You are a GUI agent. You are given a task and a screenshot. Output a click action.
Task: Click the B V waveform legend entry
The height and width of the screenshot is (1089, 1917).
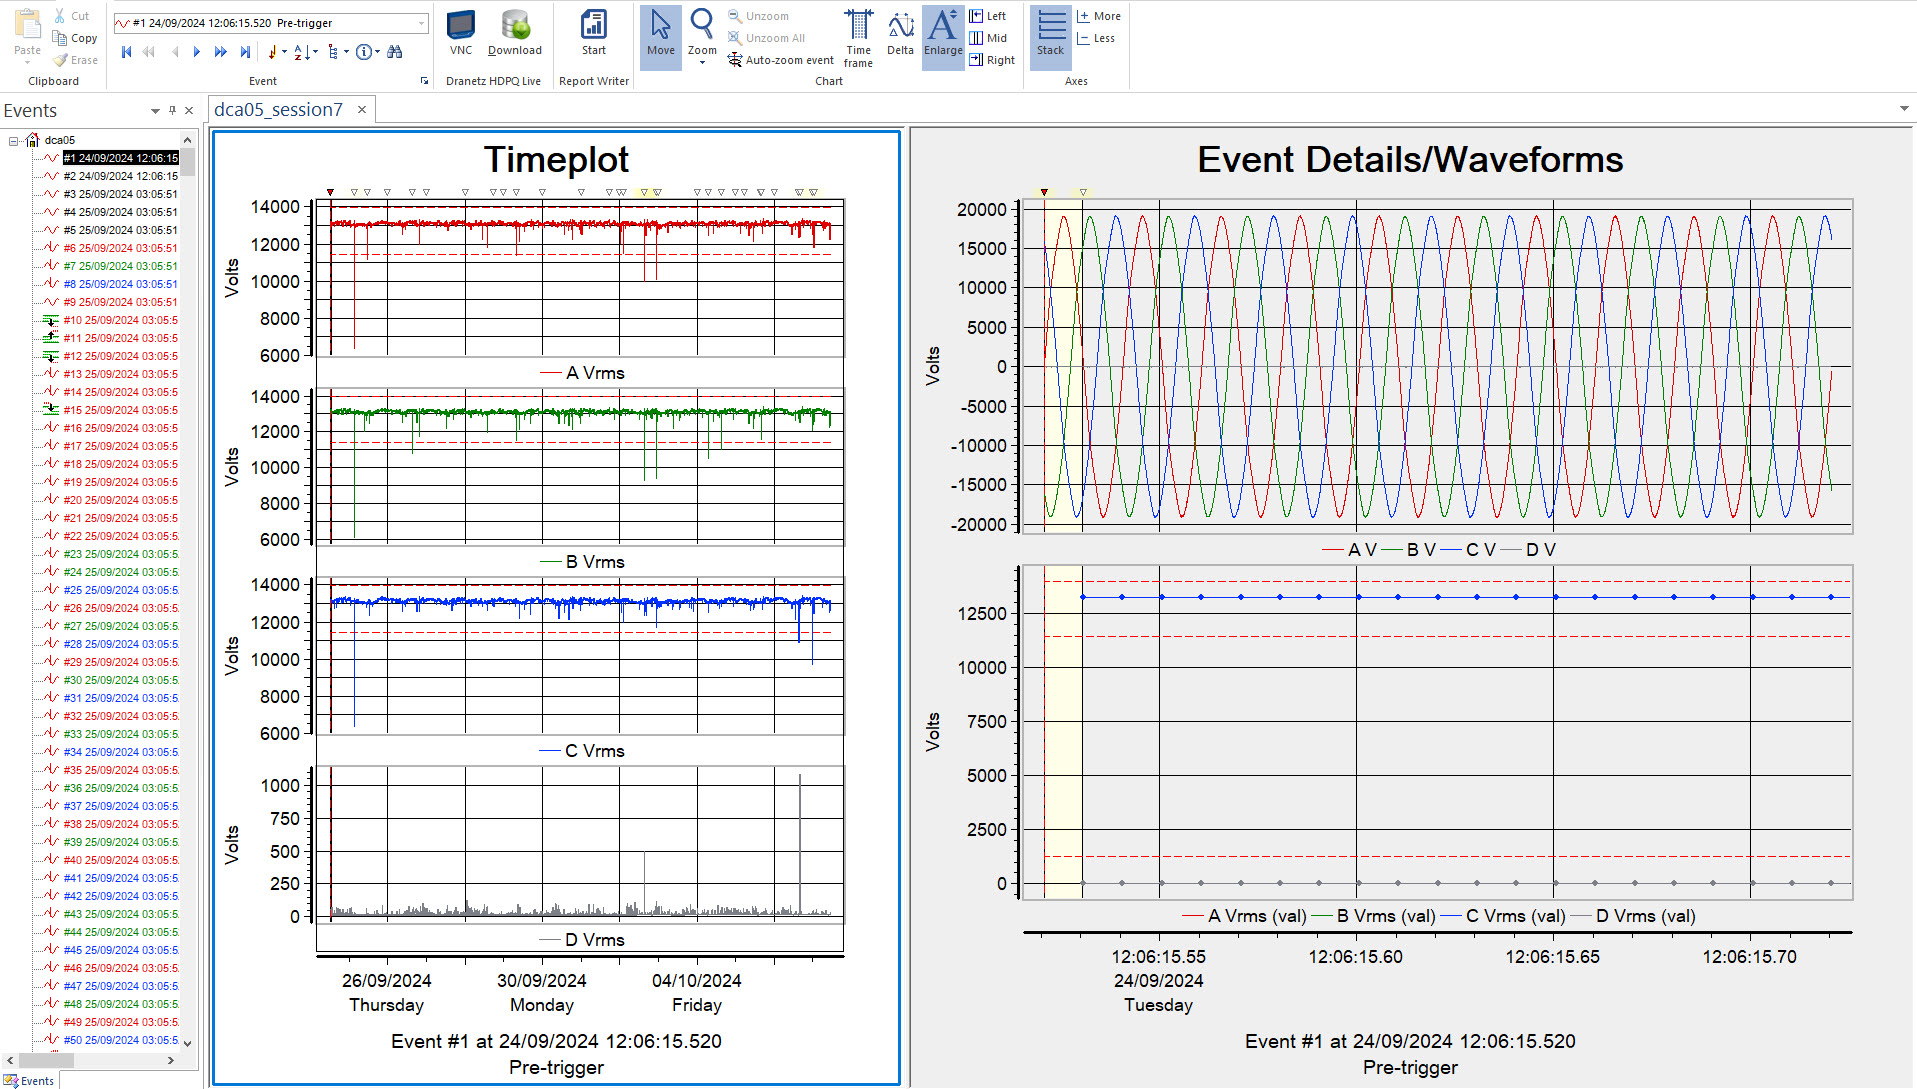pos(1421,550)
